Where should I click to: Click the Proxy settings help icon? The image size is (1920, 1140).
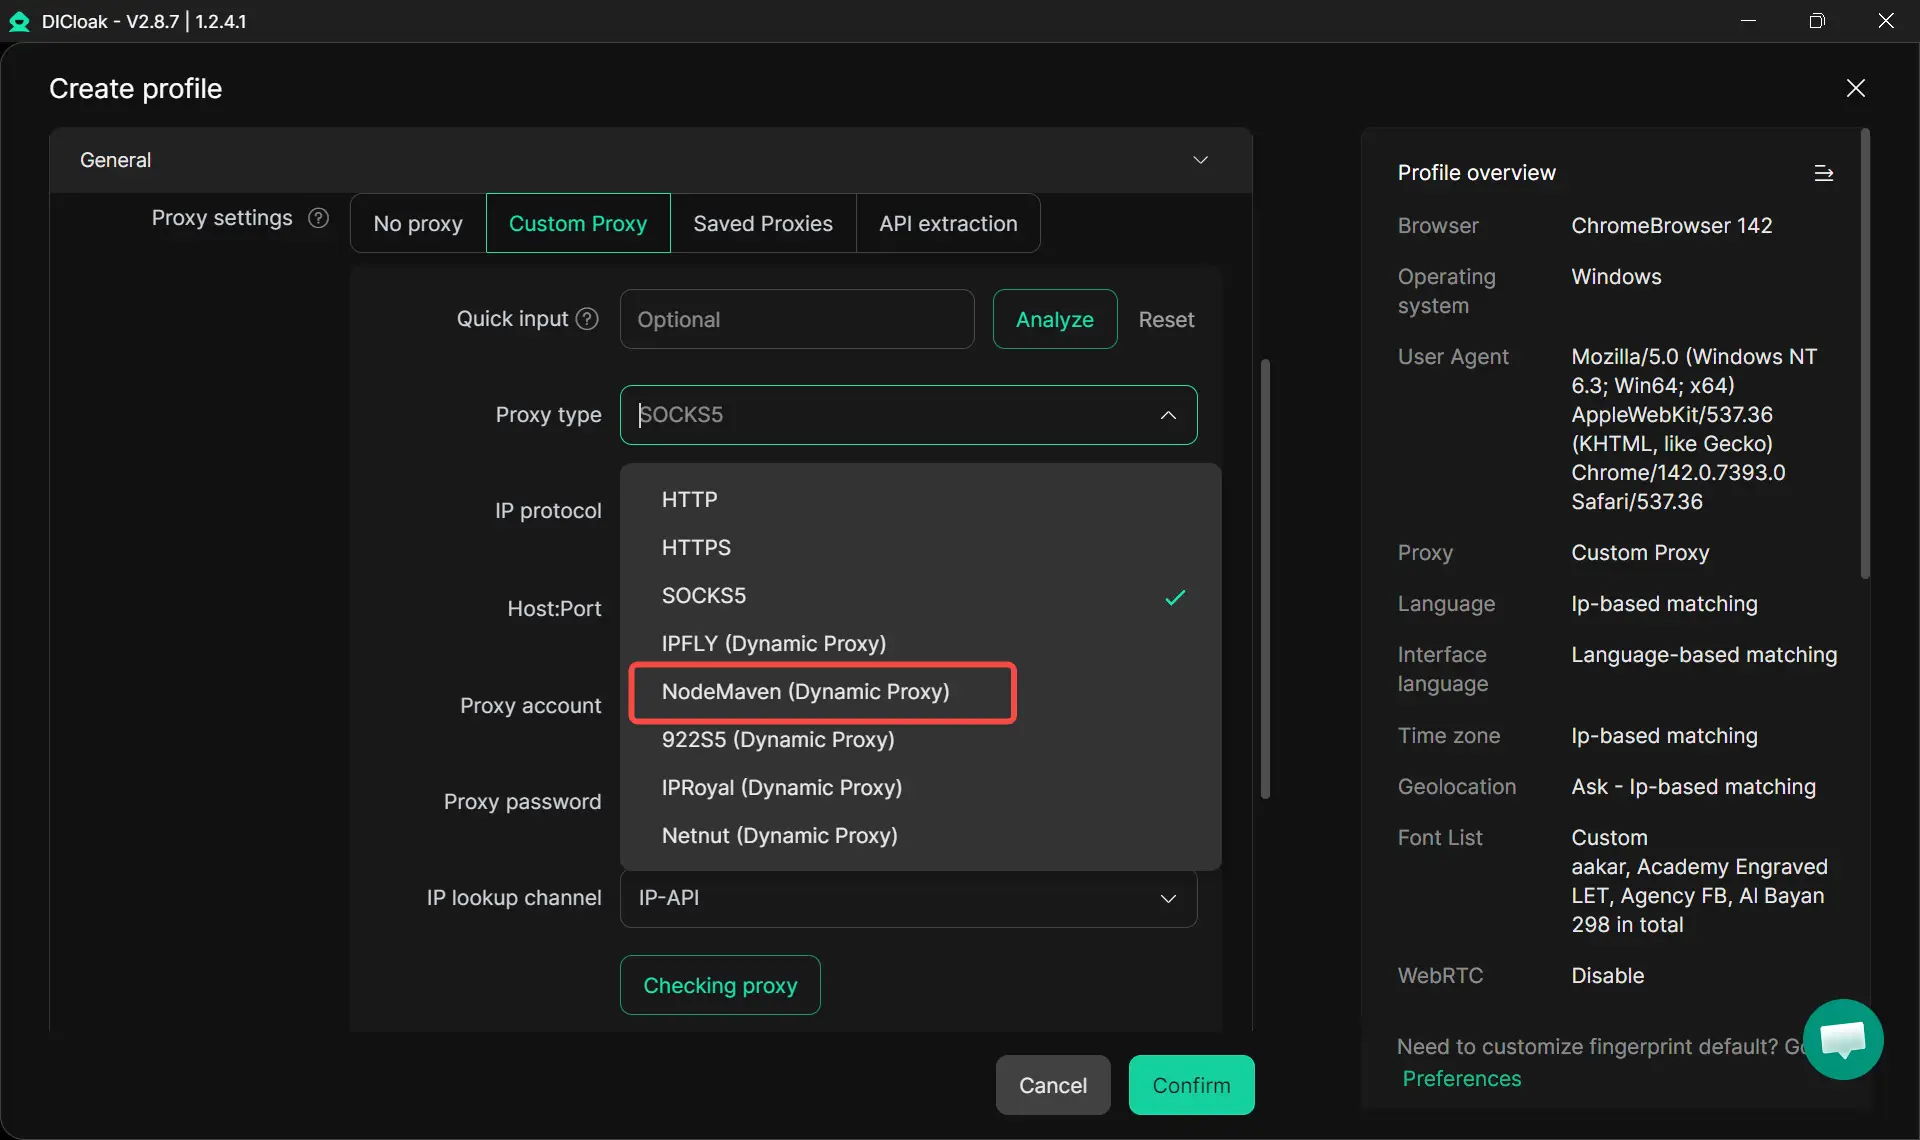[318, 218]
